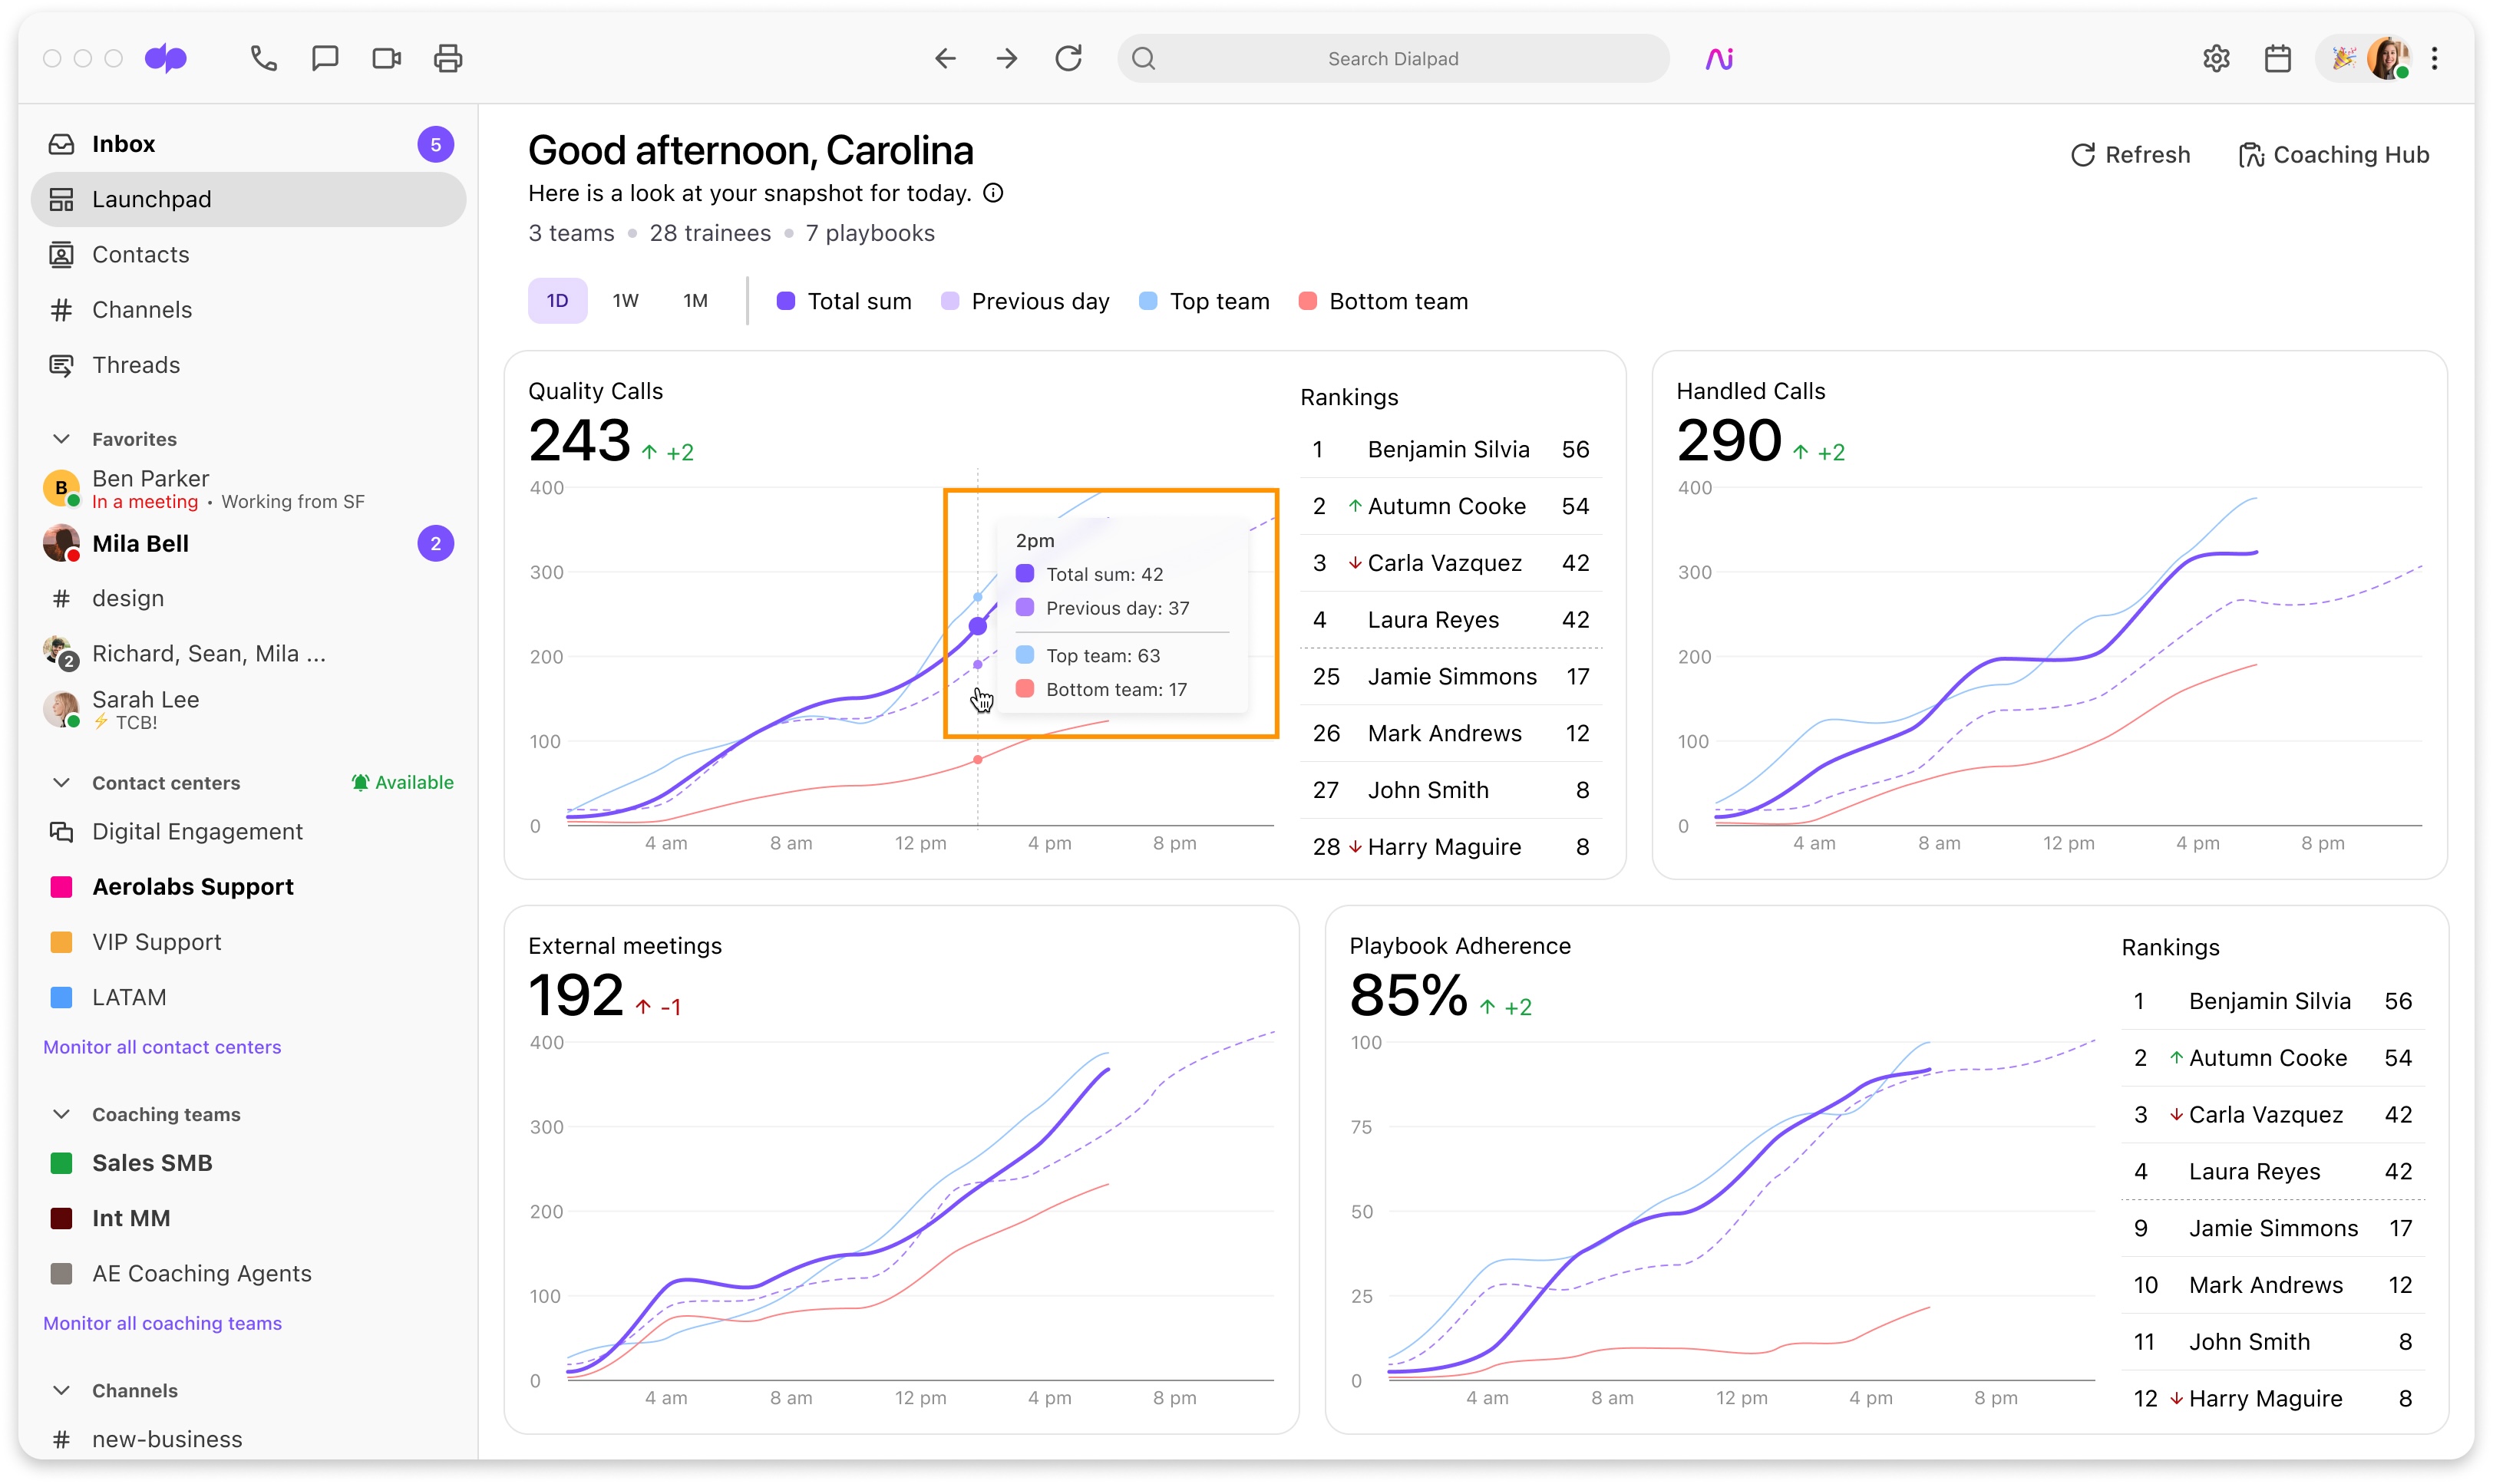
Task: Select the 1M time range tab
Action: pyautogui.click(x=695, y=301)
